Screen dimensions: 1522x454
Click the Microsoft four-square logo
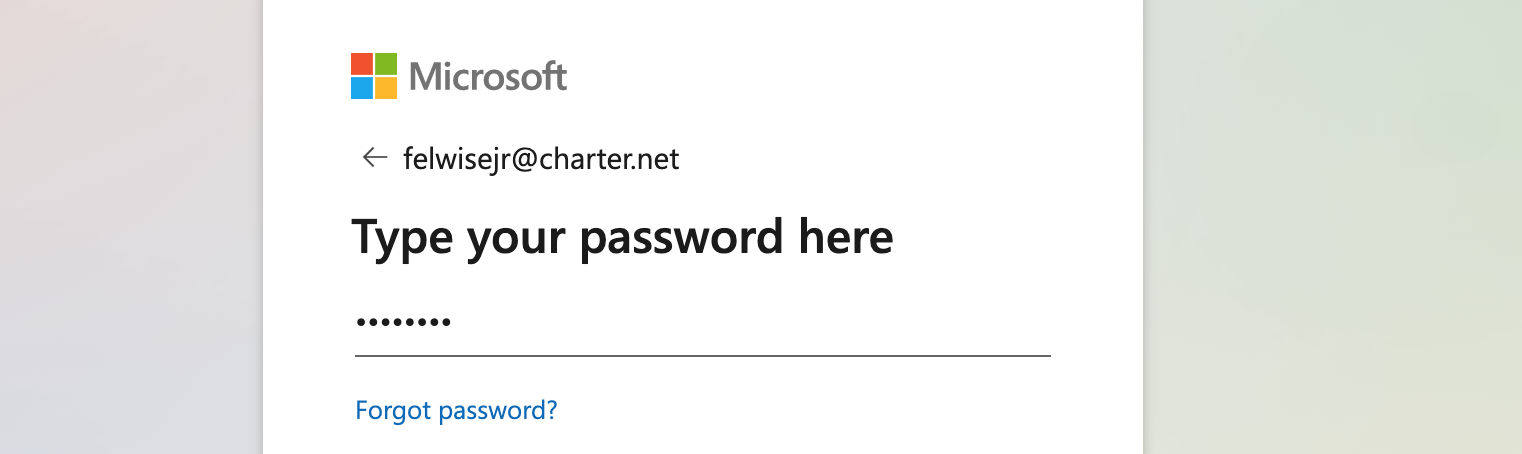pos(374,76)
